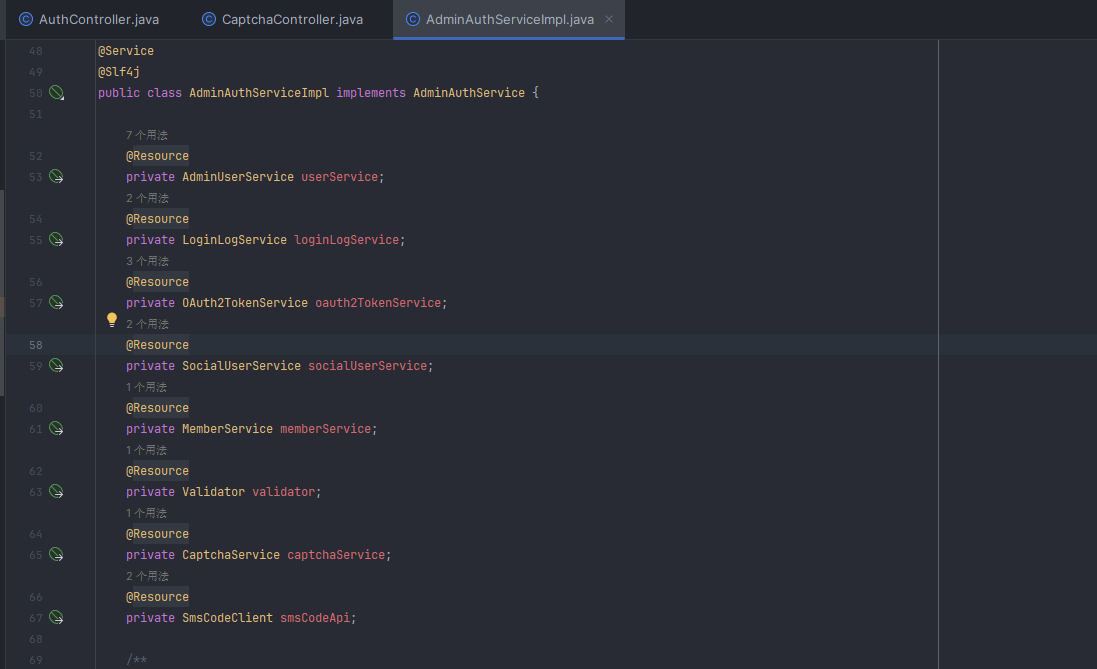Screen dimensions: 1097x669
Task: Click @Resource annotation on line 66
Action: [x=157, y=597]
